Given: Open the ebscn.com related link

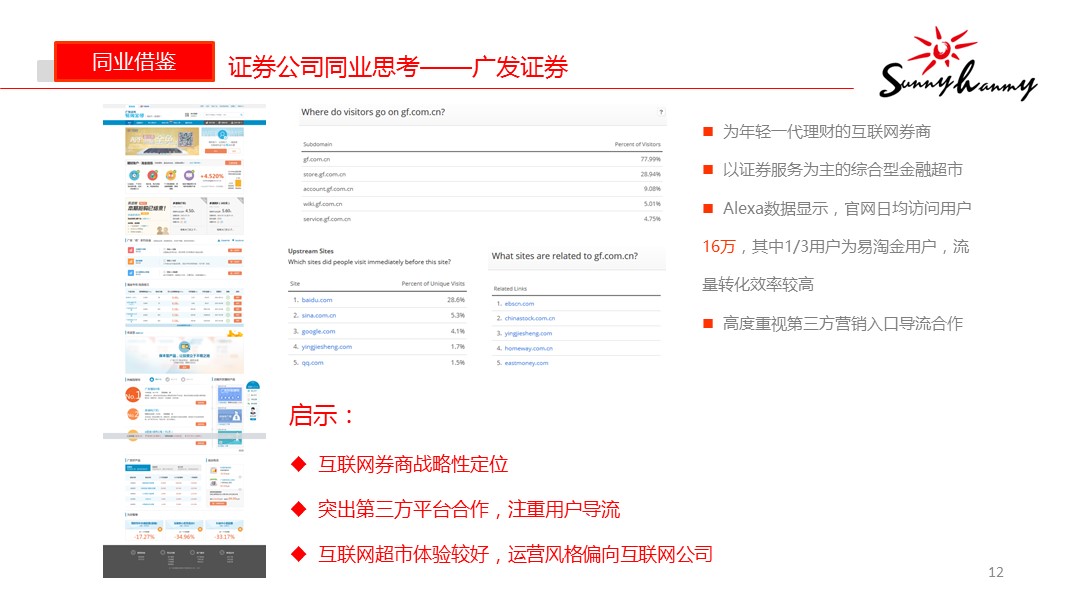Looking at the screenshot, I should [519, 304].
